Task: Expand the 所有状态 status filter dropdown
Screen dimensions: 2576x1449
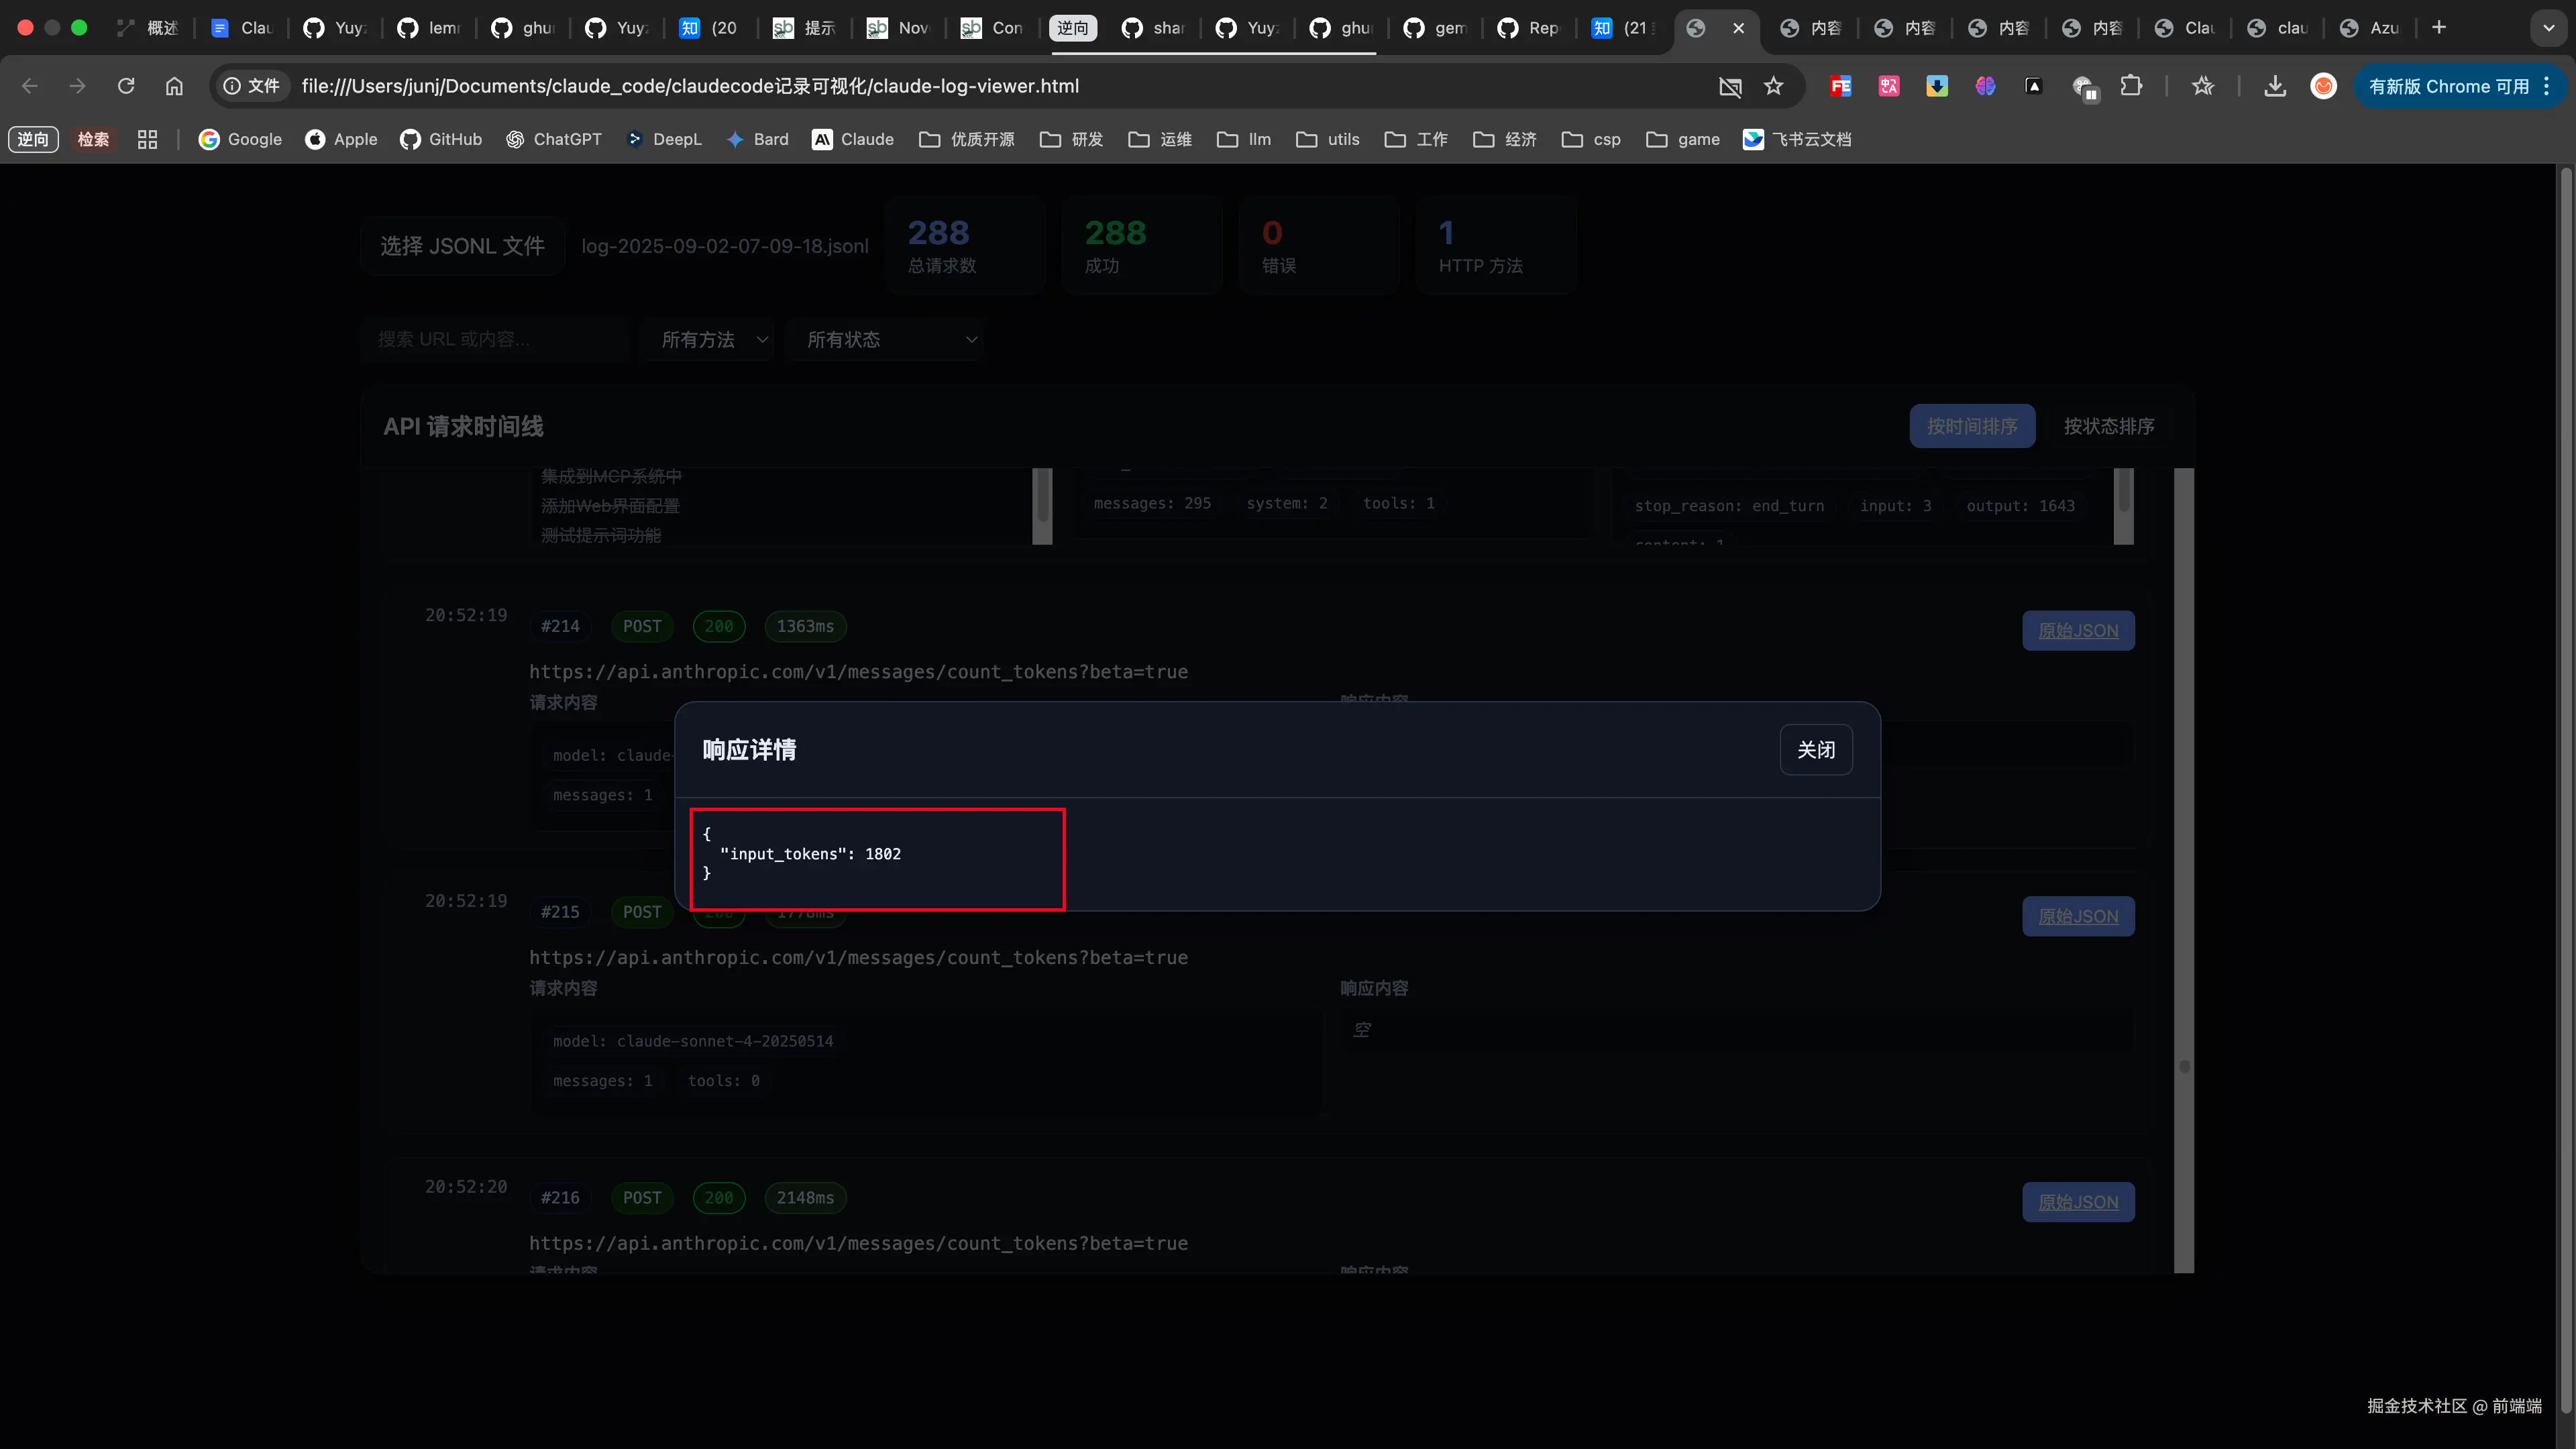Action: click(884, 340)
